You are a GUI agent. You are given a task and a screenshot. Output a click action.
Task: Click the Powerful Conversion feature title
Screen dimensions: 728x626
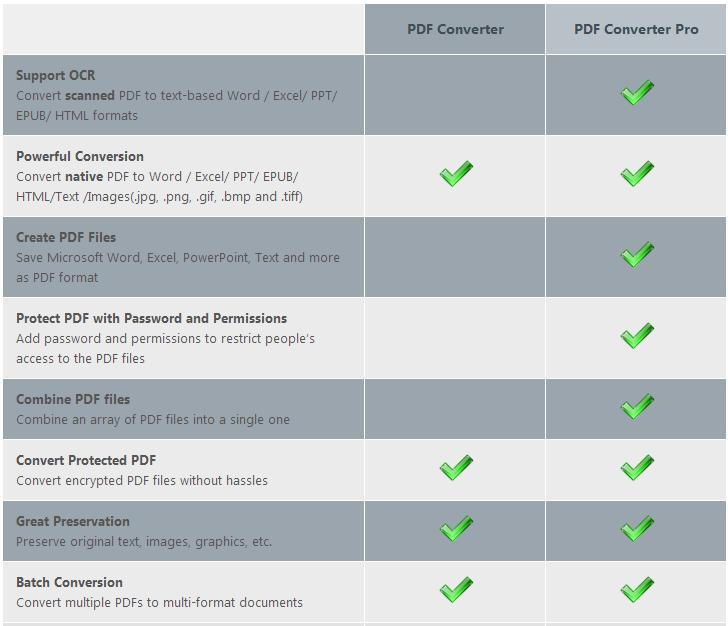pos(80,156)
